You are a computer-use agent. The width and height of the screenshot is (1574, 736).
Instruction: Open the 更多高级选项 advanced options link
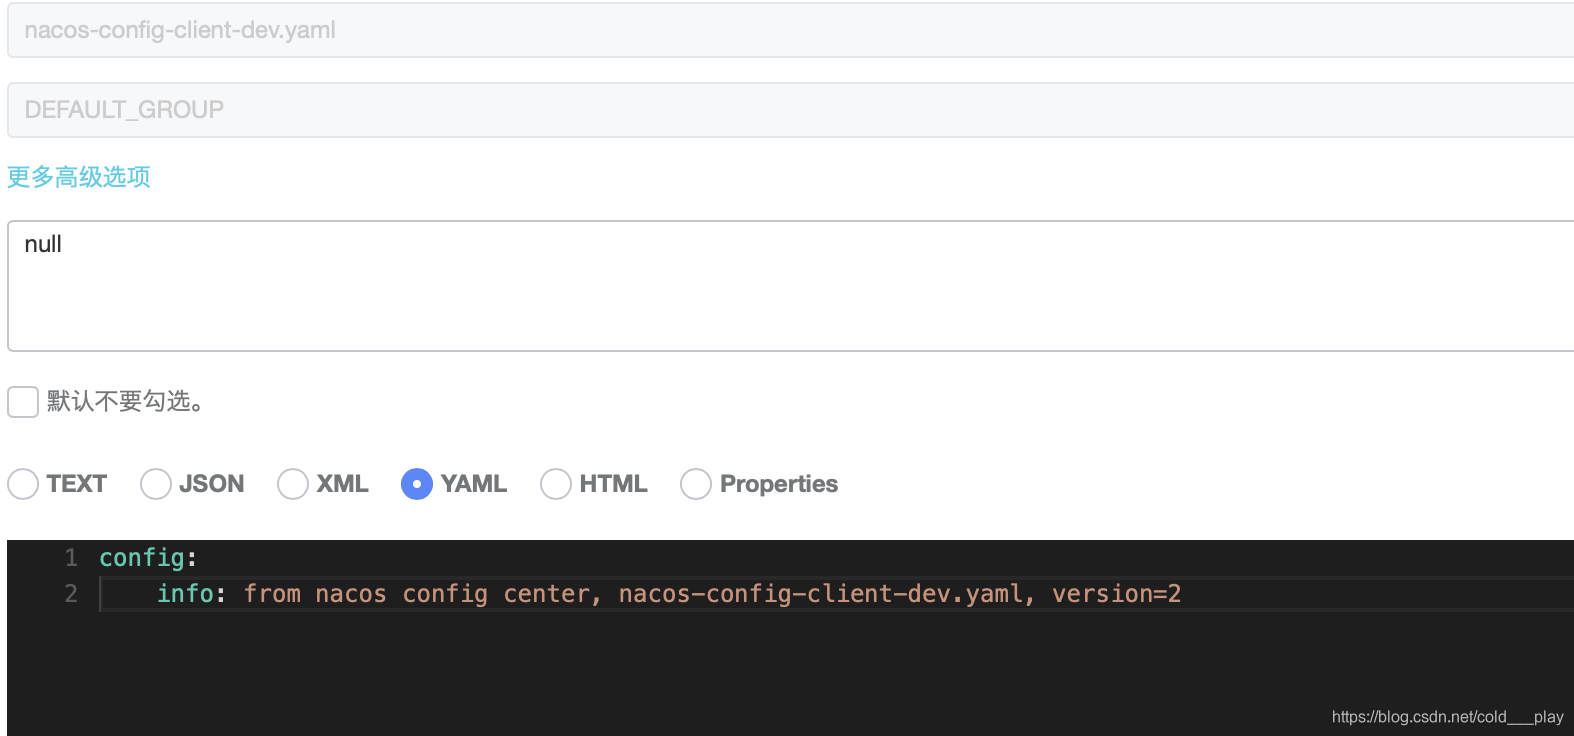[79, 177]
